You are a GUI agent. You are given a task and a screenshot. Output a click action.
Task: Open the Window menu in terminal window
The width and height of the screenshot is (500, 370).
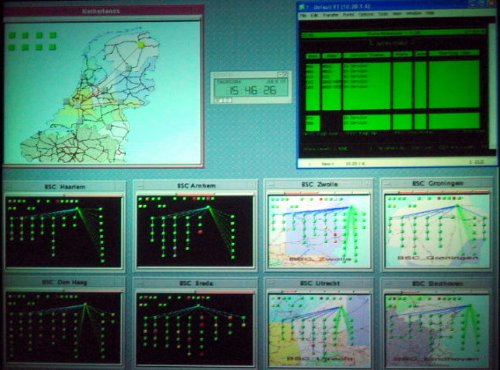(414, 14)
